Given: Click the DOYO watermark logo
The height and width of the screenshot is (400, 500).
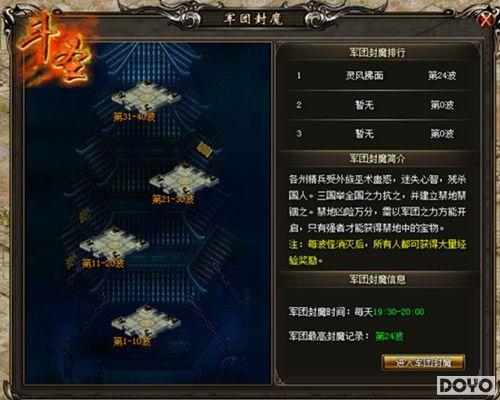Looking at the screenshot, I should click(466, 386).
